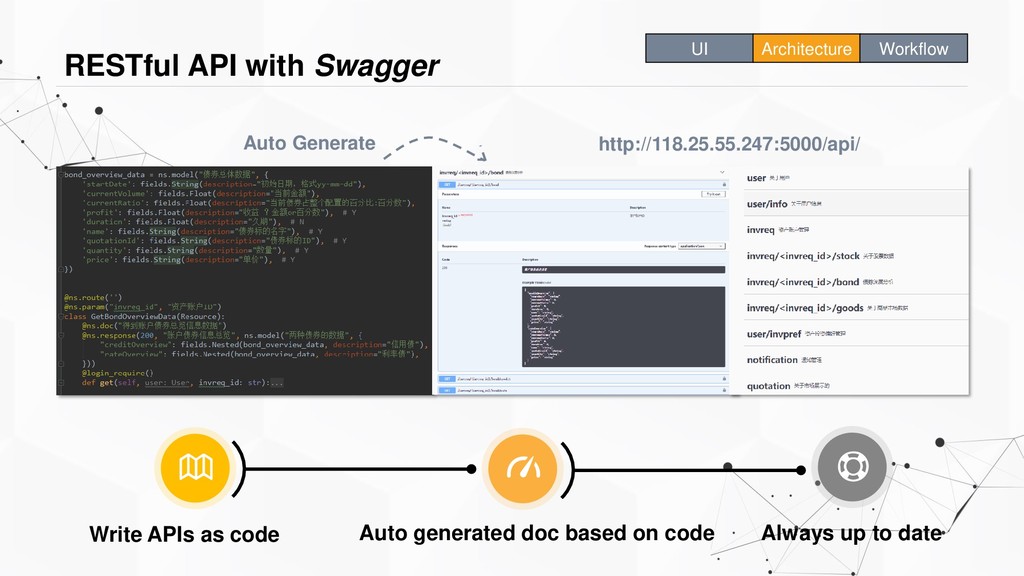Click the orange speedometer gauge icon
This screenshot has width=1024, height=576.
coord(522,468)
